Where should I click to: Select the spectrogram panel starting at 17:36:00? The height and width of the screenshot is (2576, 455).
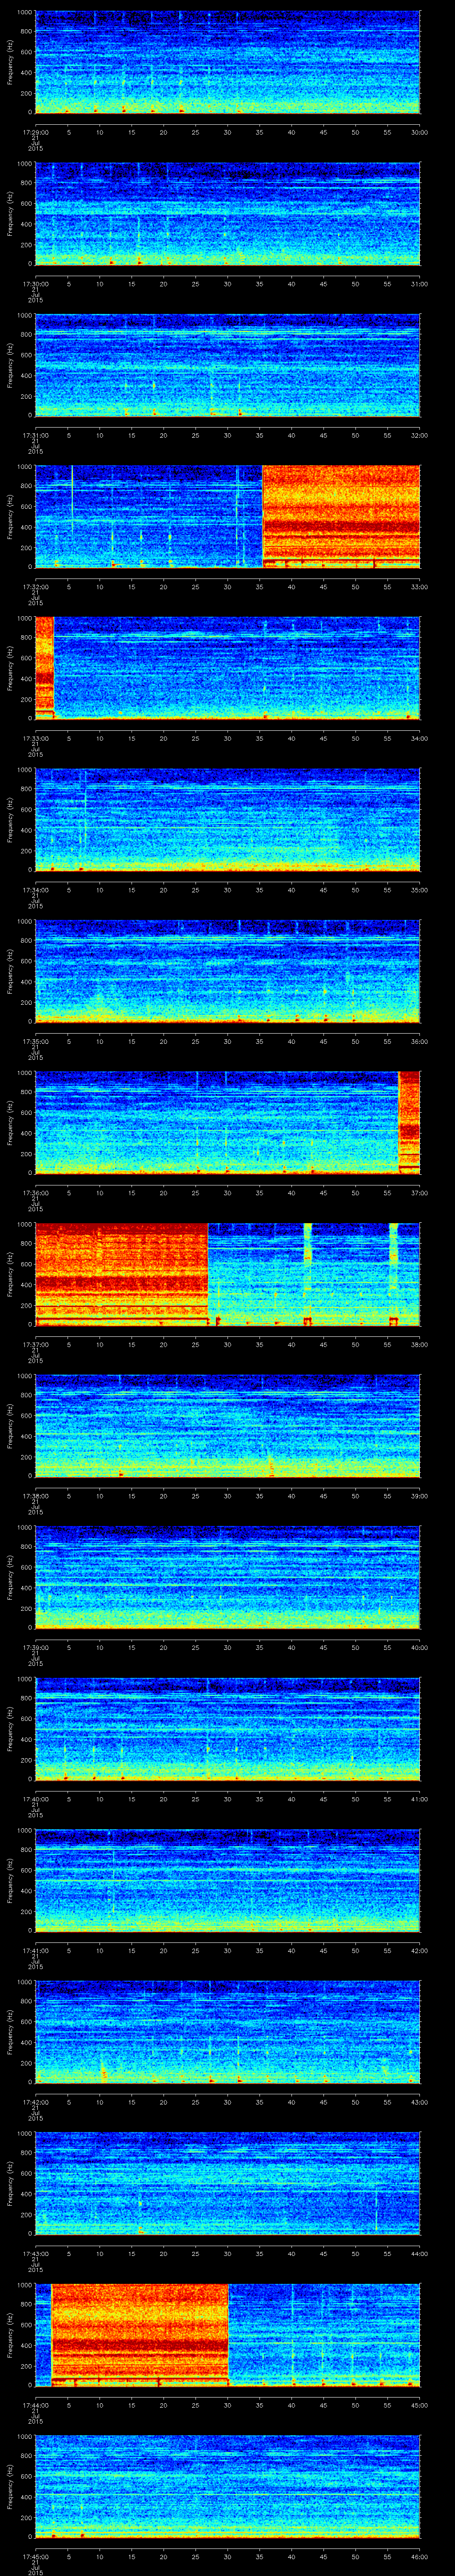(227, 1123)
